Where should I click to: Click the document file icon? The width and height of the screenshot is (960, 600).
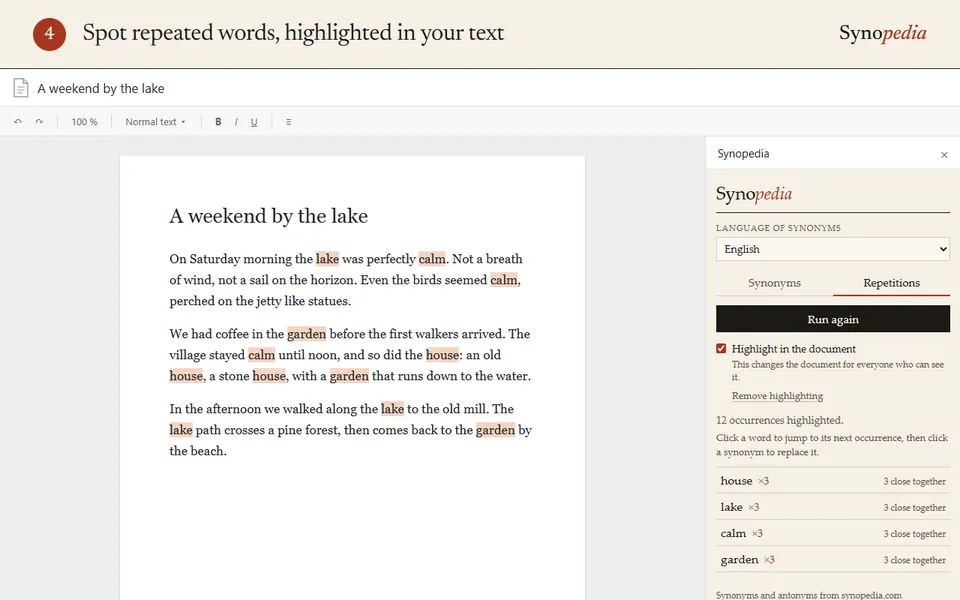pyautogui.click(x=21, y=88)
